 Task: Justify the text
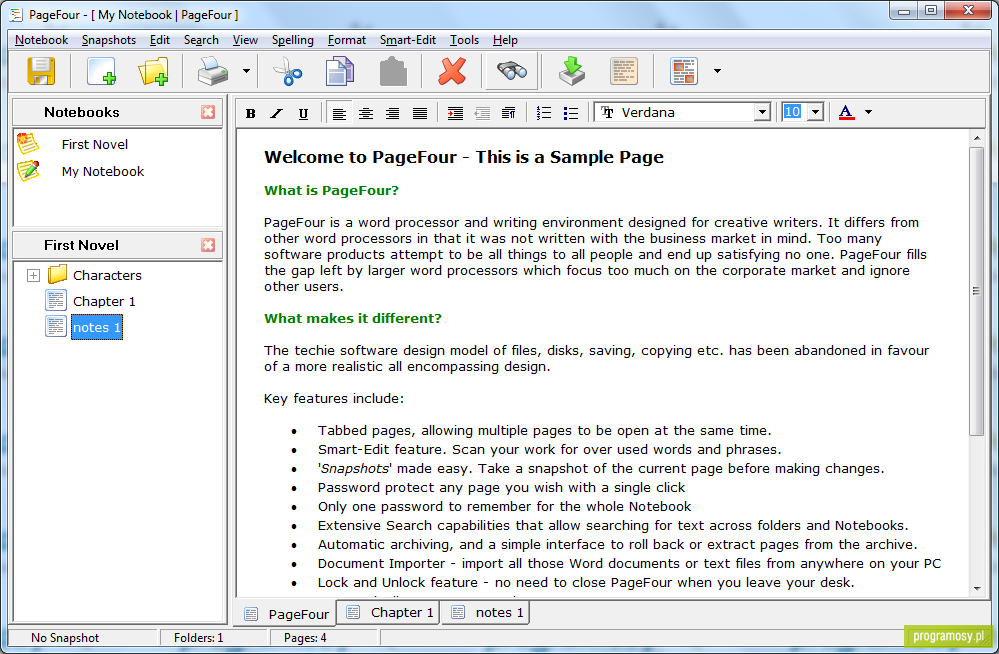point(419,113)
